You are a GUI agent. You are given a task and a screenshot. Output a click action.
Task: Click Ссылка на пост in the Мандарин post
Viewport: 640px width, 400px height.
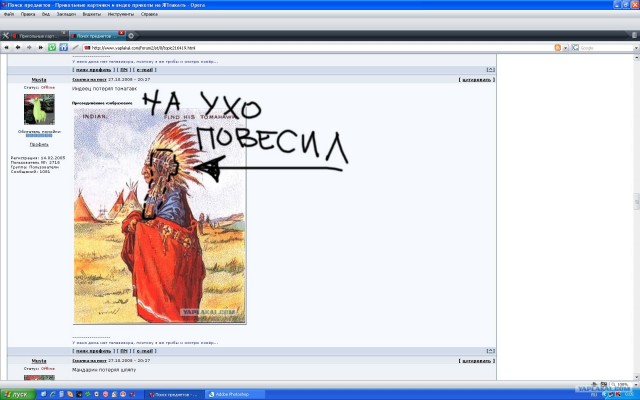click(x=89, y=361)
